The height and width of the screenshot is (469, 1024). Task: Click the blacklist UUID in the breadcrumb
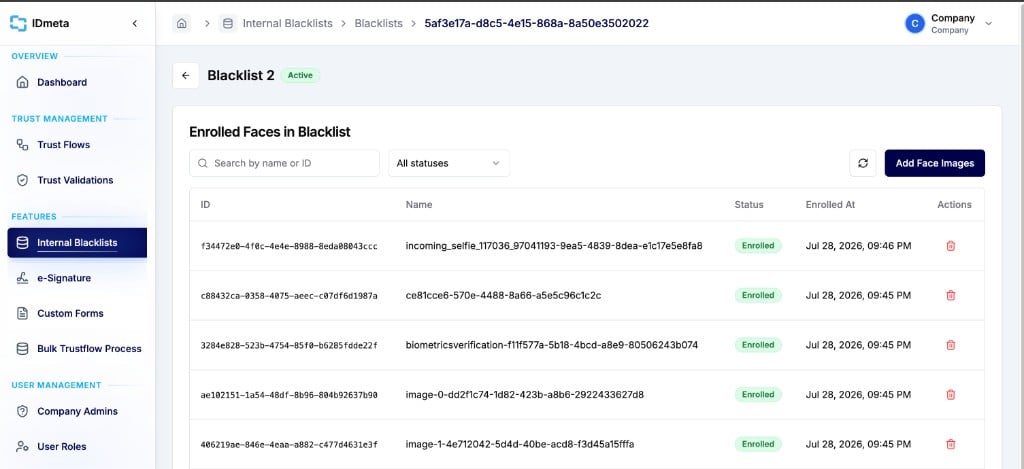click(537, 24)
